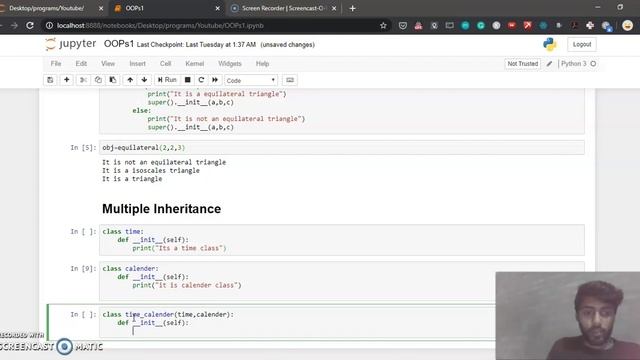Open cell type Code dropdown

(251, 80)
